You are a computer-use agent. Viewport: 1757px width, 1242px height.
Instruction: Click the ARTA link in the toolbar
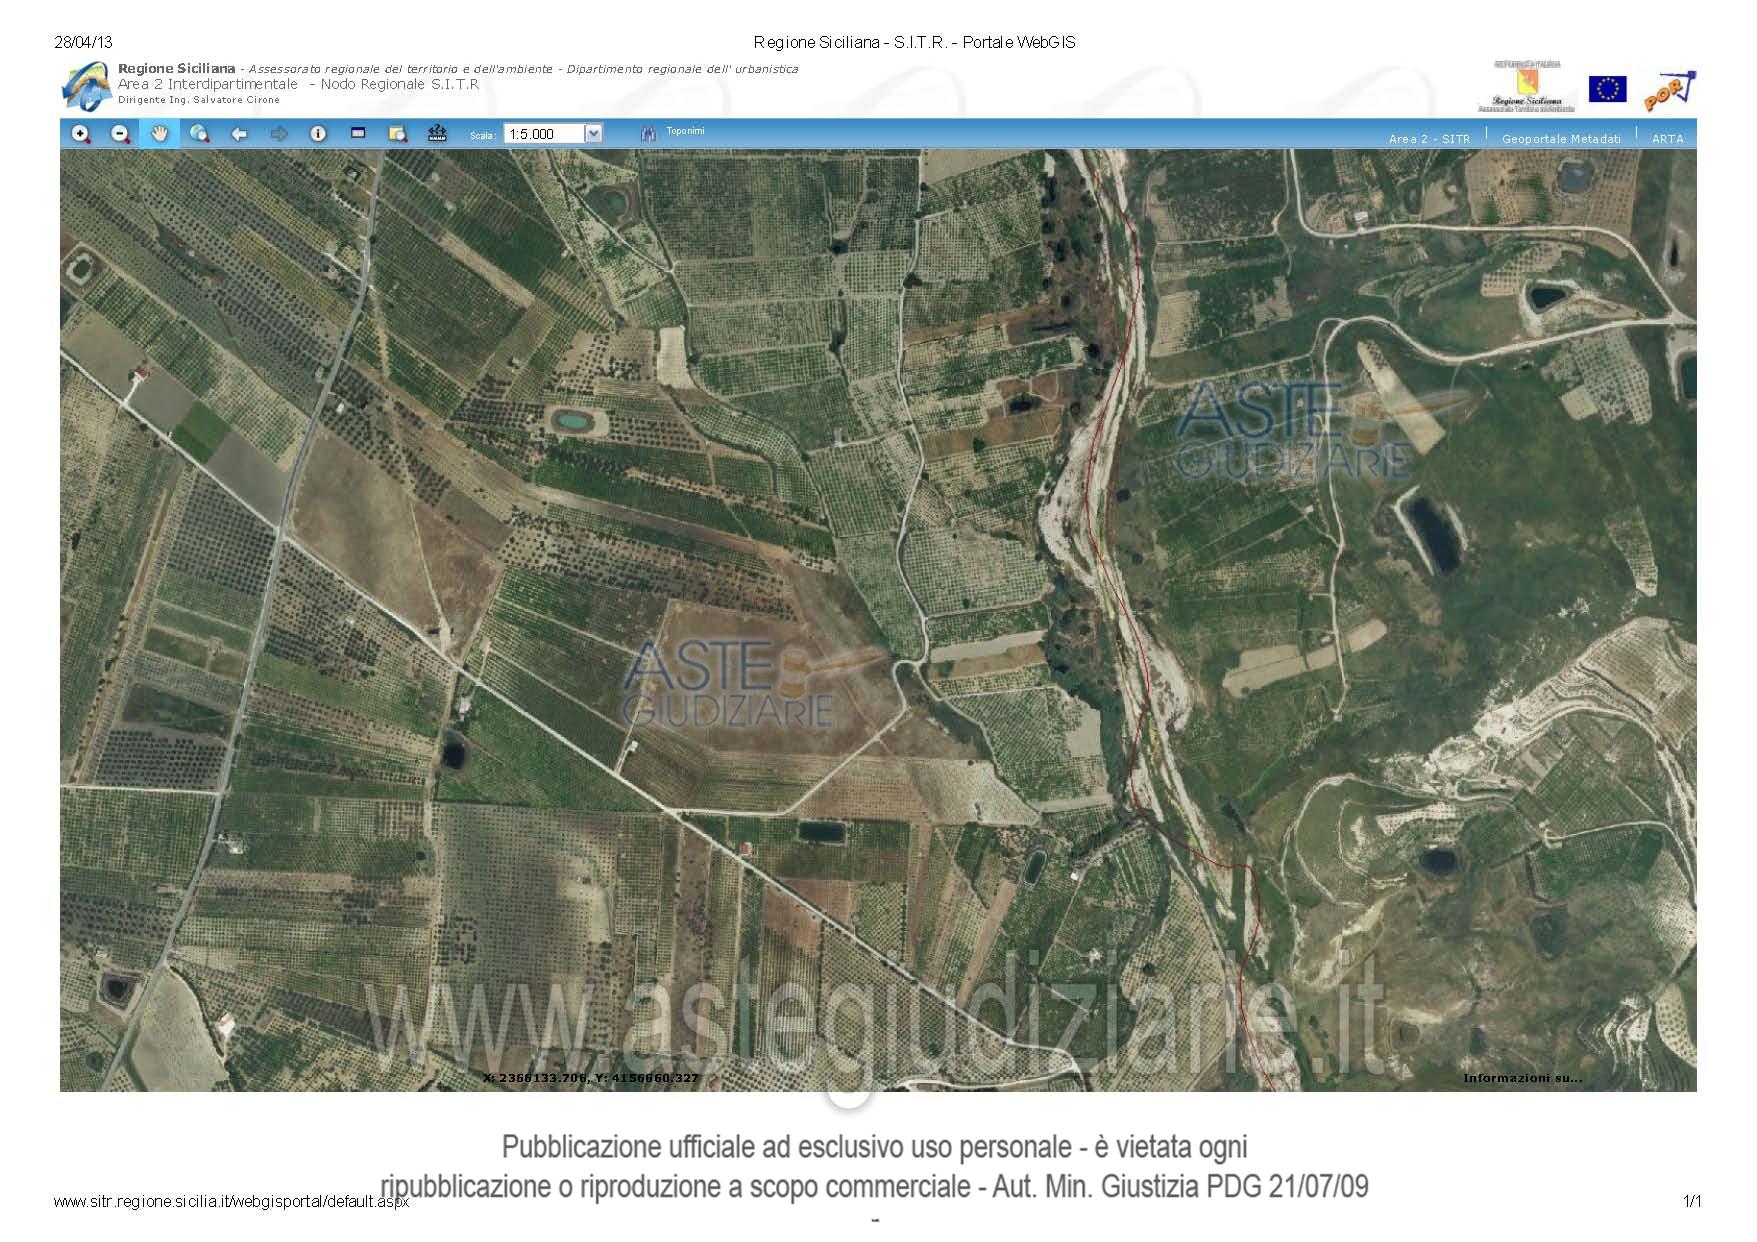tap(1667, 139)
